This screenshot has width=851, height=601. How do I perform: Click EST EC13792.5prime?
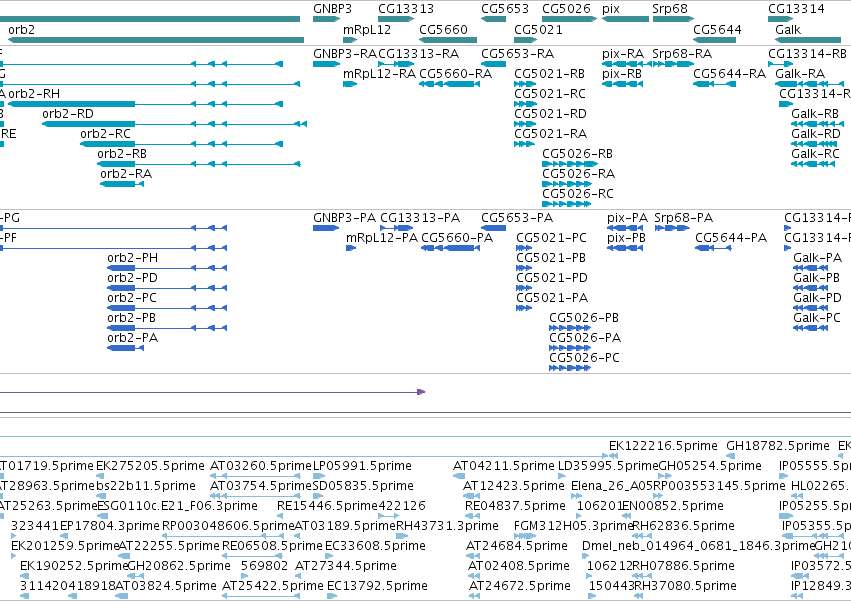[x=377, y=586]
